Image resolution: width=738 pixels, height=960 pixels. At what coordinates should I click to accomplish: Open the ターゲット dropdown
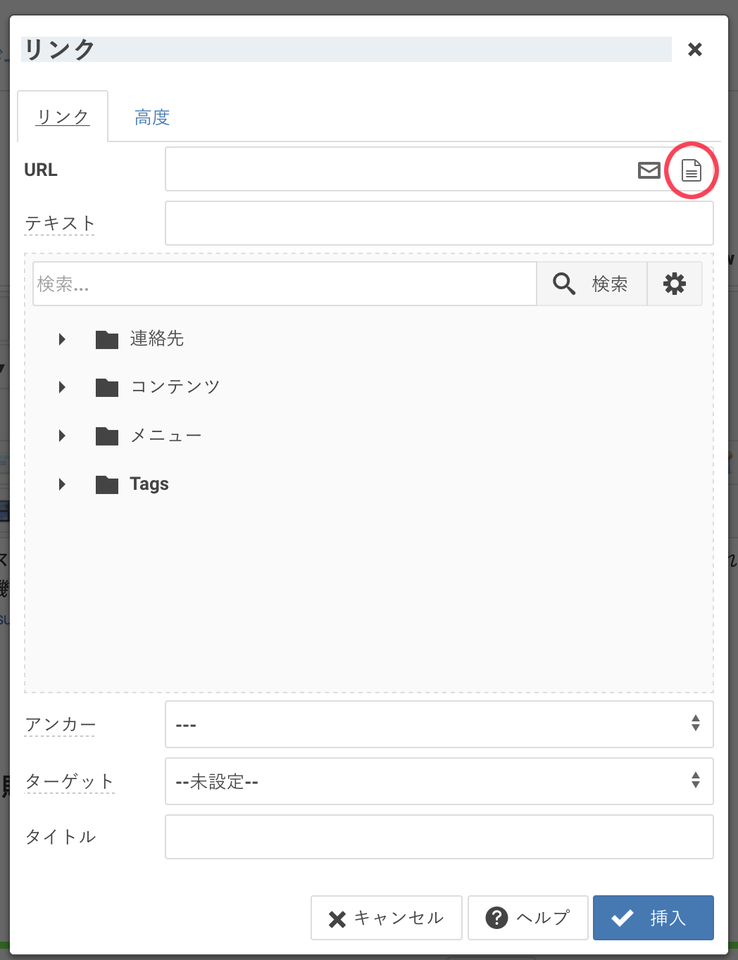438,781
